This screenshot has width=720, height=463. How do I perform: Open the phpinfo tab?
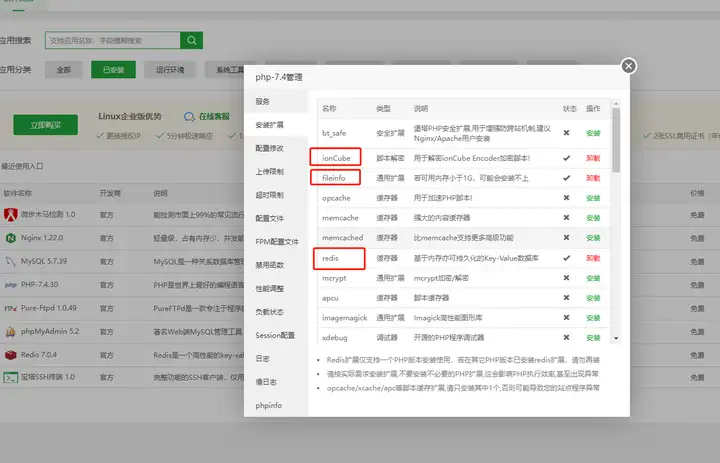[x=276, y=406]
